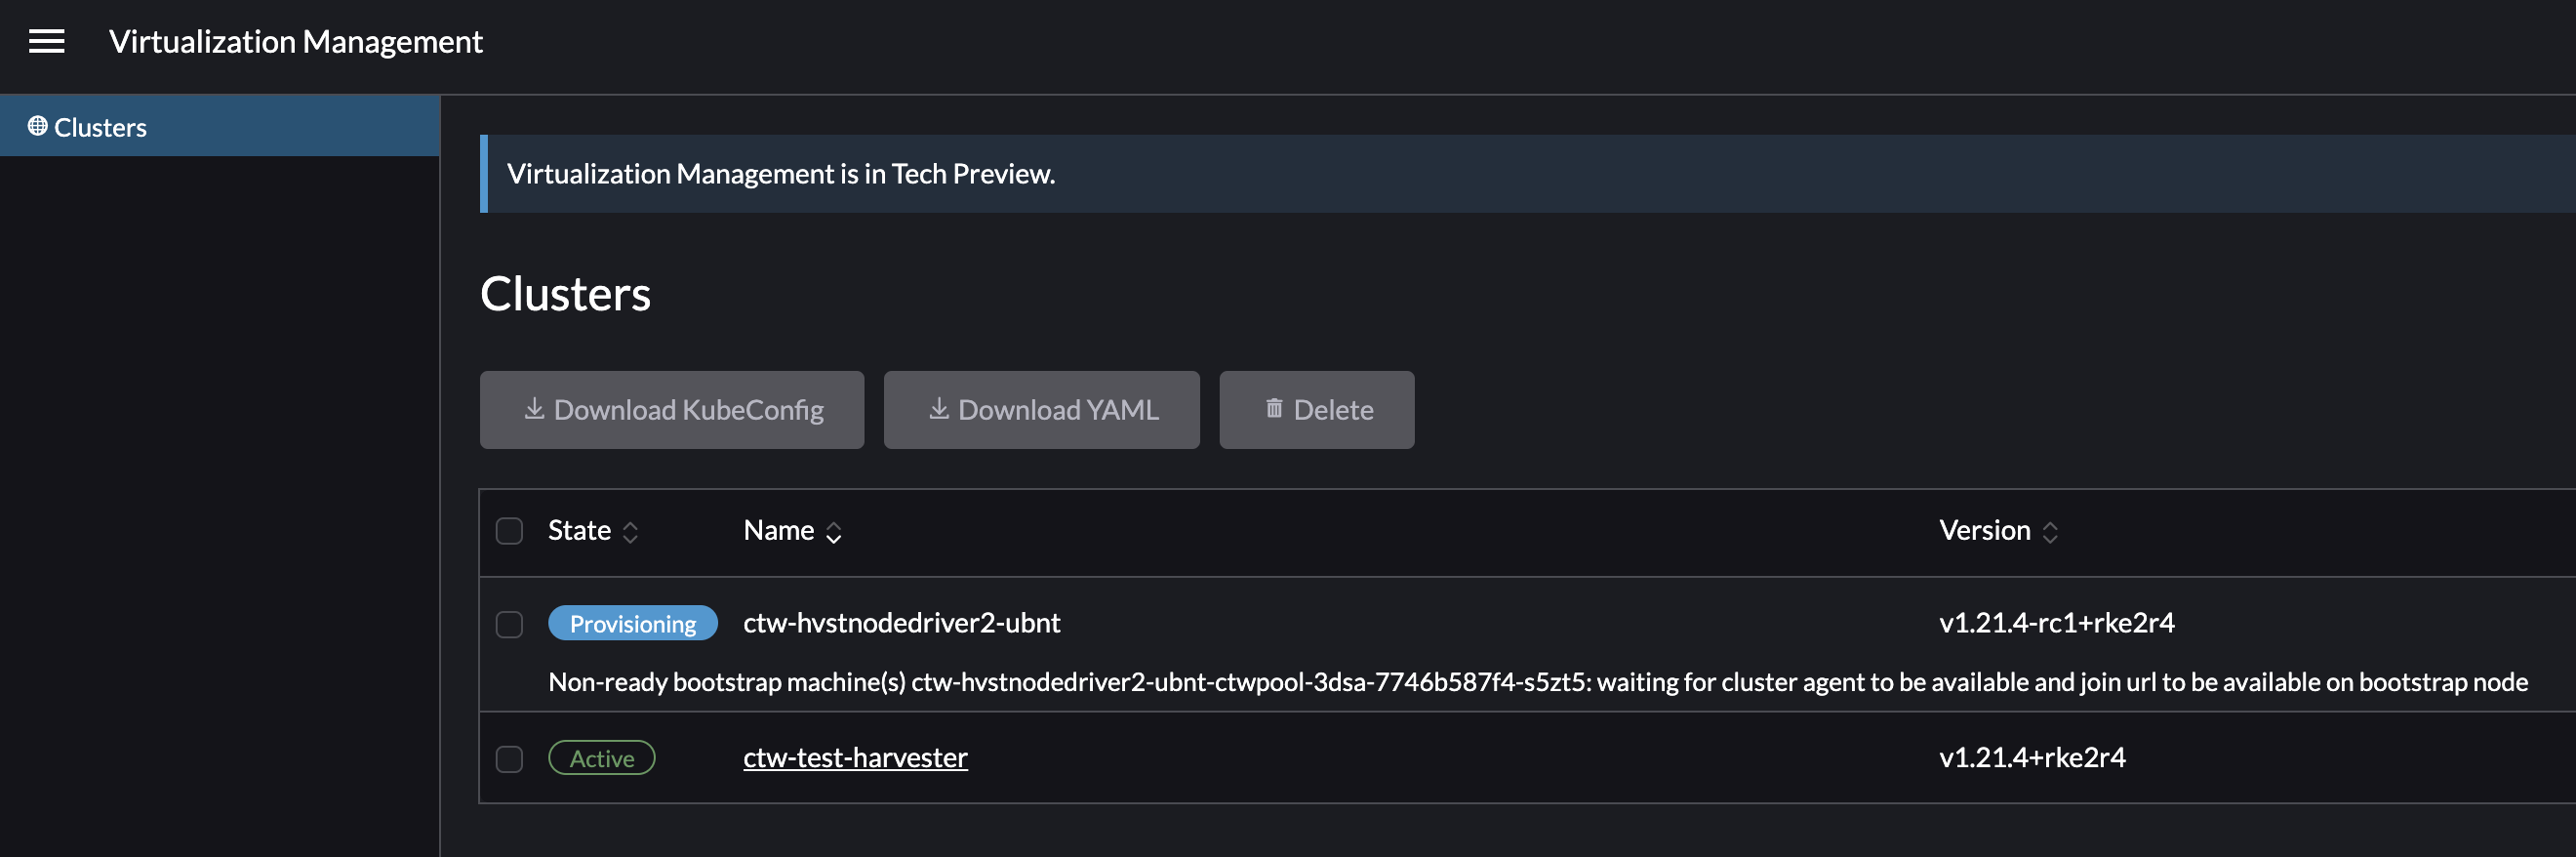Click the Download YAML button
The height and width of the screenshot is (857, 2576).
pyautogui.click(x=1041, y=409)
